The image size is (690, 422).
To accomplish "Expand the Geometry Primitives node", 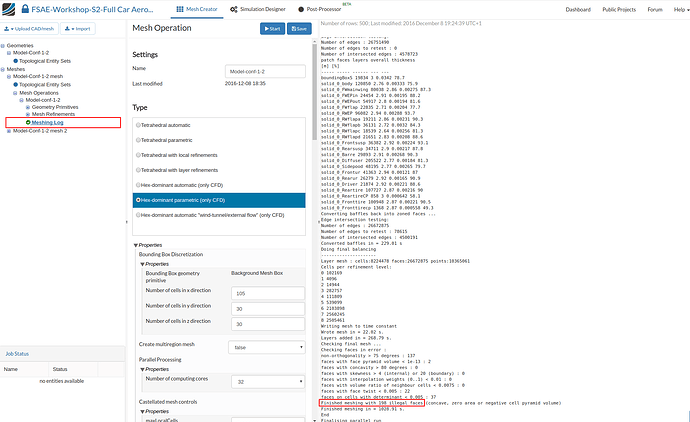I will (x=28, y=107).
